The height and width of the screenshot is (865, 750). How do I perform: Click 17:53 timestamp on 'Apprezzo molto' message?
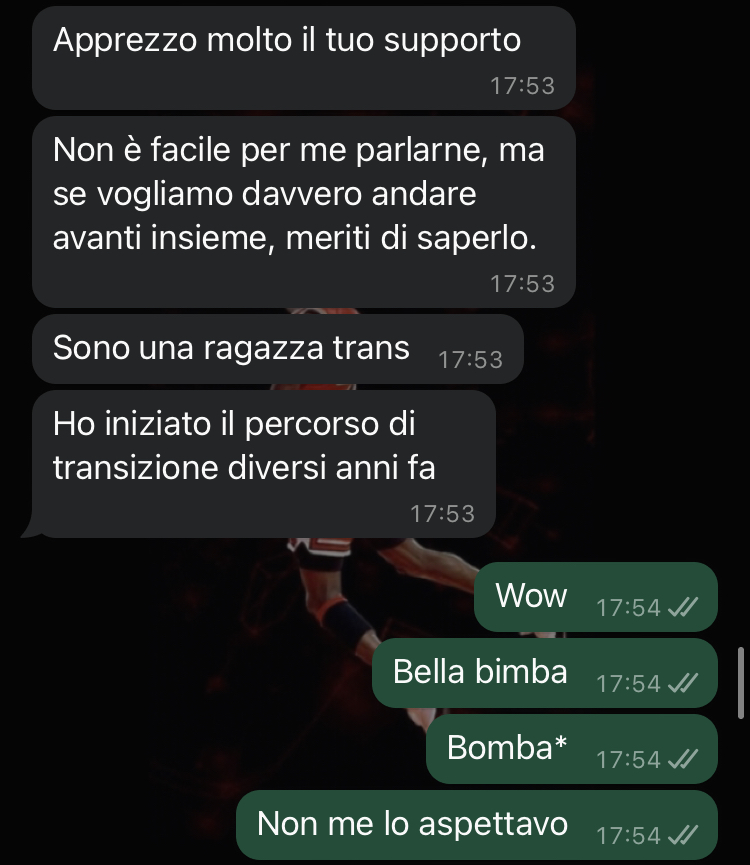522,86
